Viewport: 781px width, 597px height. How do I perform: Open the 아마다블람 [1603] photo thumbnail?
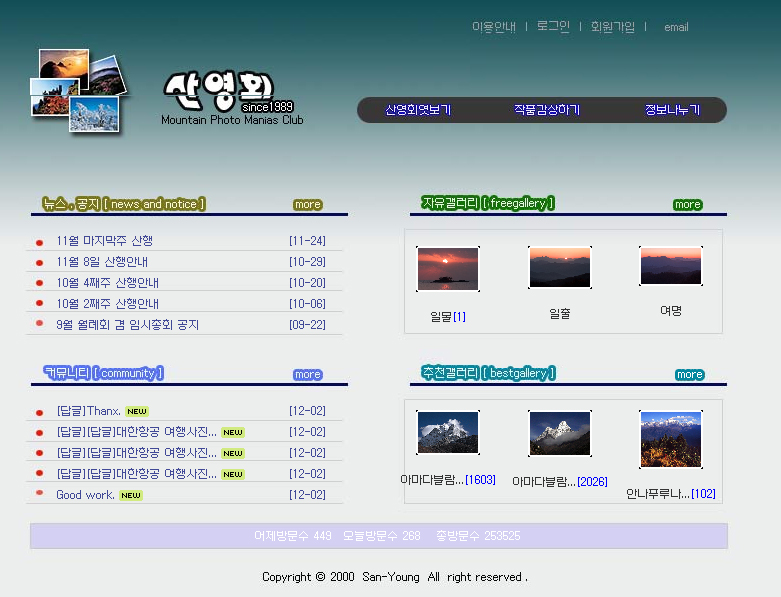[447, 433]
